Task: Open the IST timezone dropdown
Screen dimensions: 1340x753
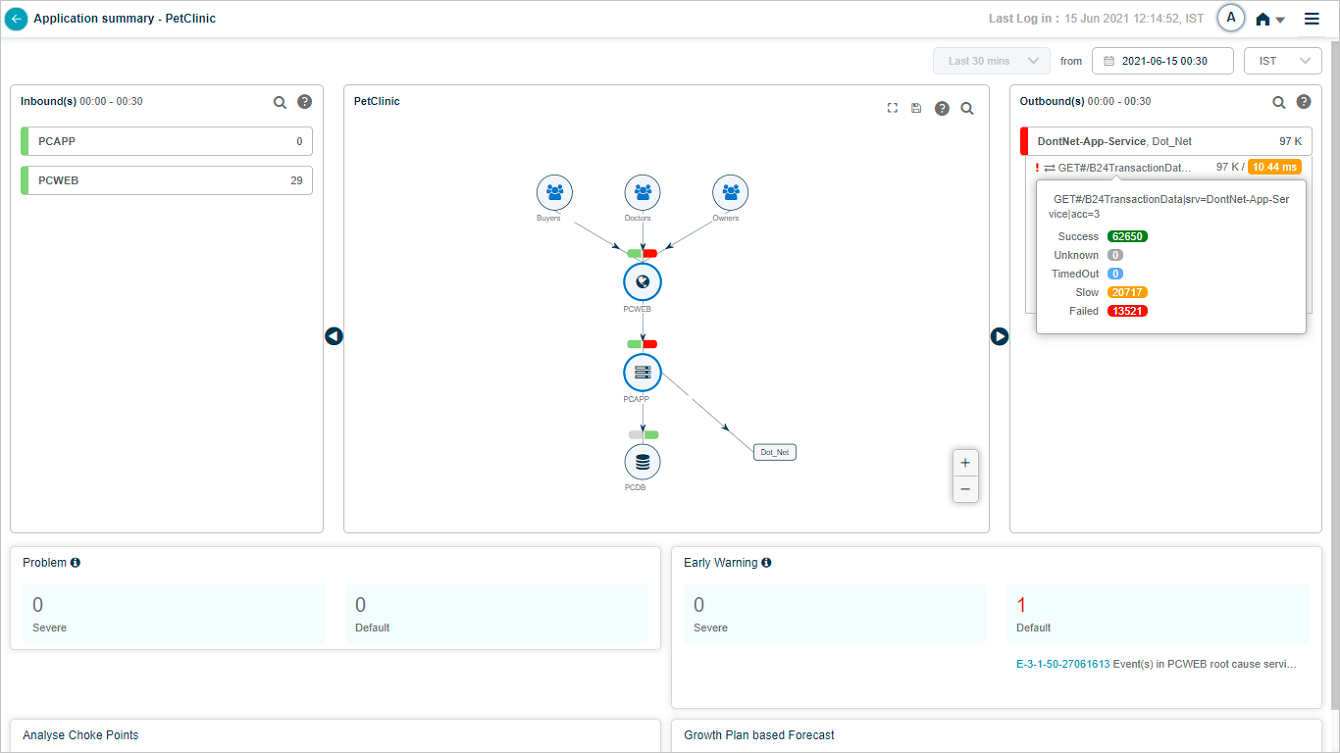Action: pos(1282,61)
